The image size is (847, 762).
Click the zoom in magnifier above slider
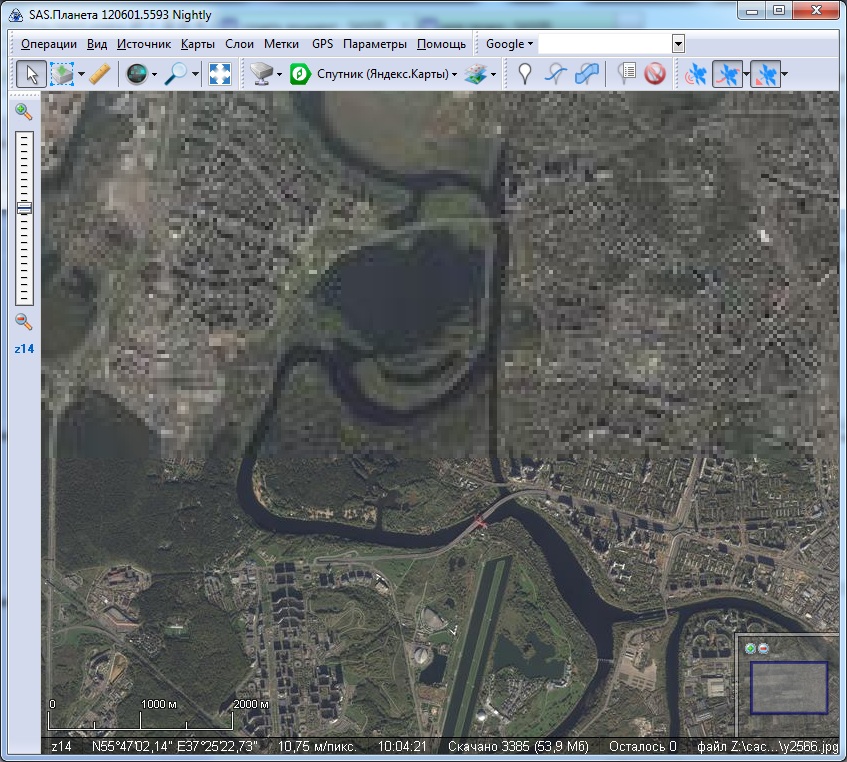coord(24,112)
